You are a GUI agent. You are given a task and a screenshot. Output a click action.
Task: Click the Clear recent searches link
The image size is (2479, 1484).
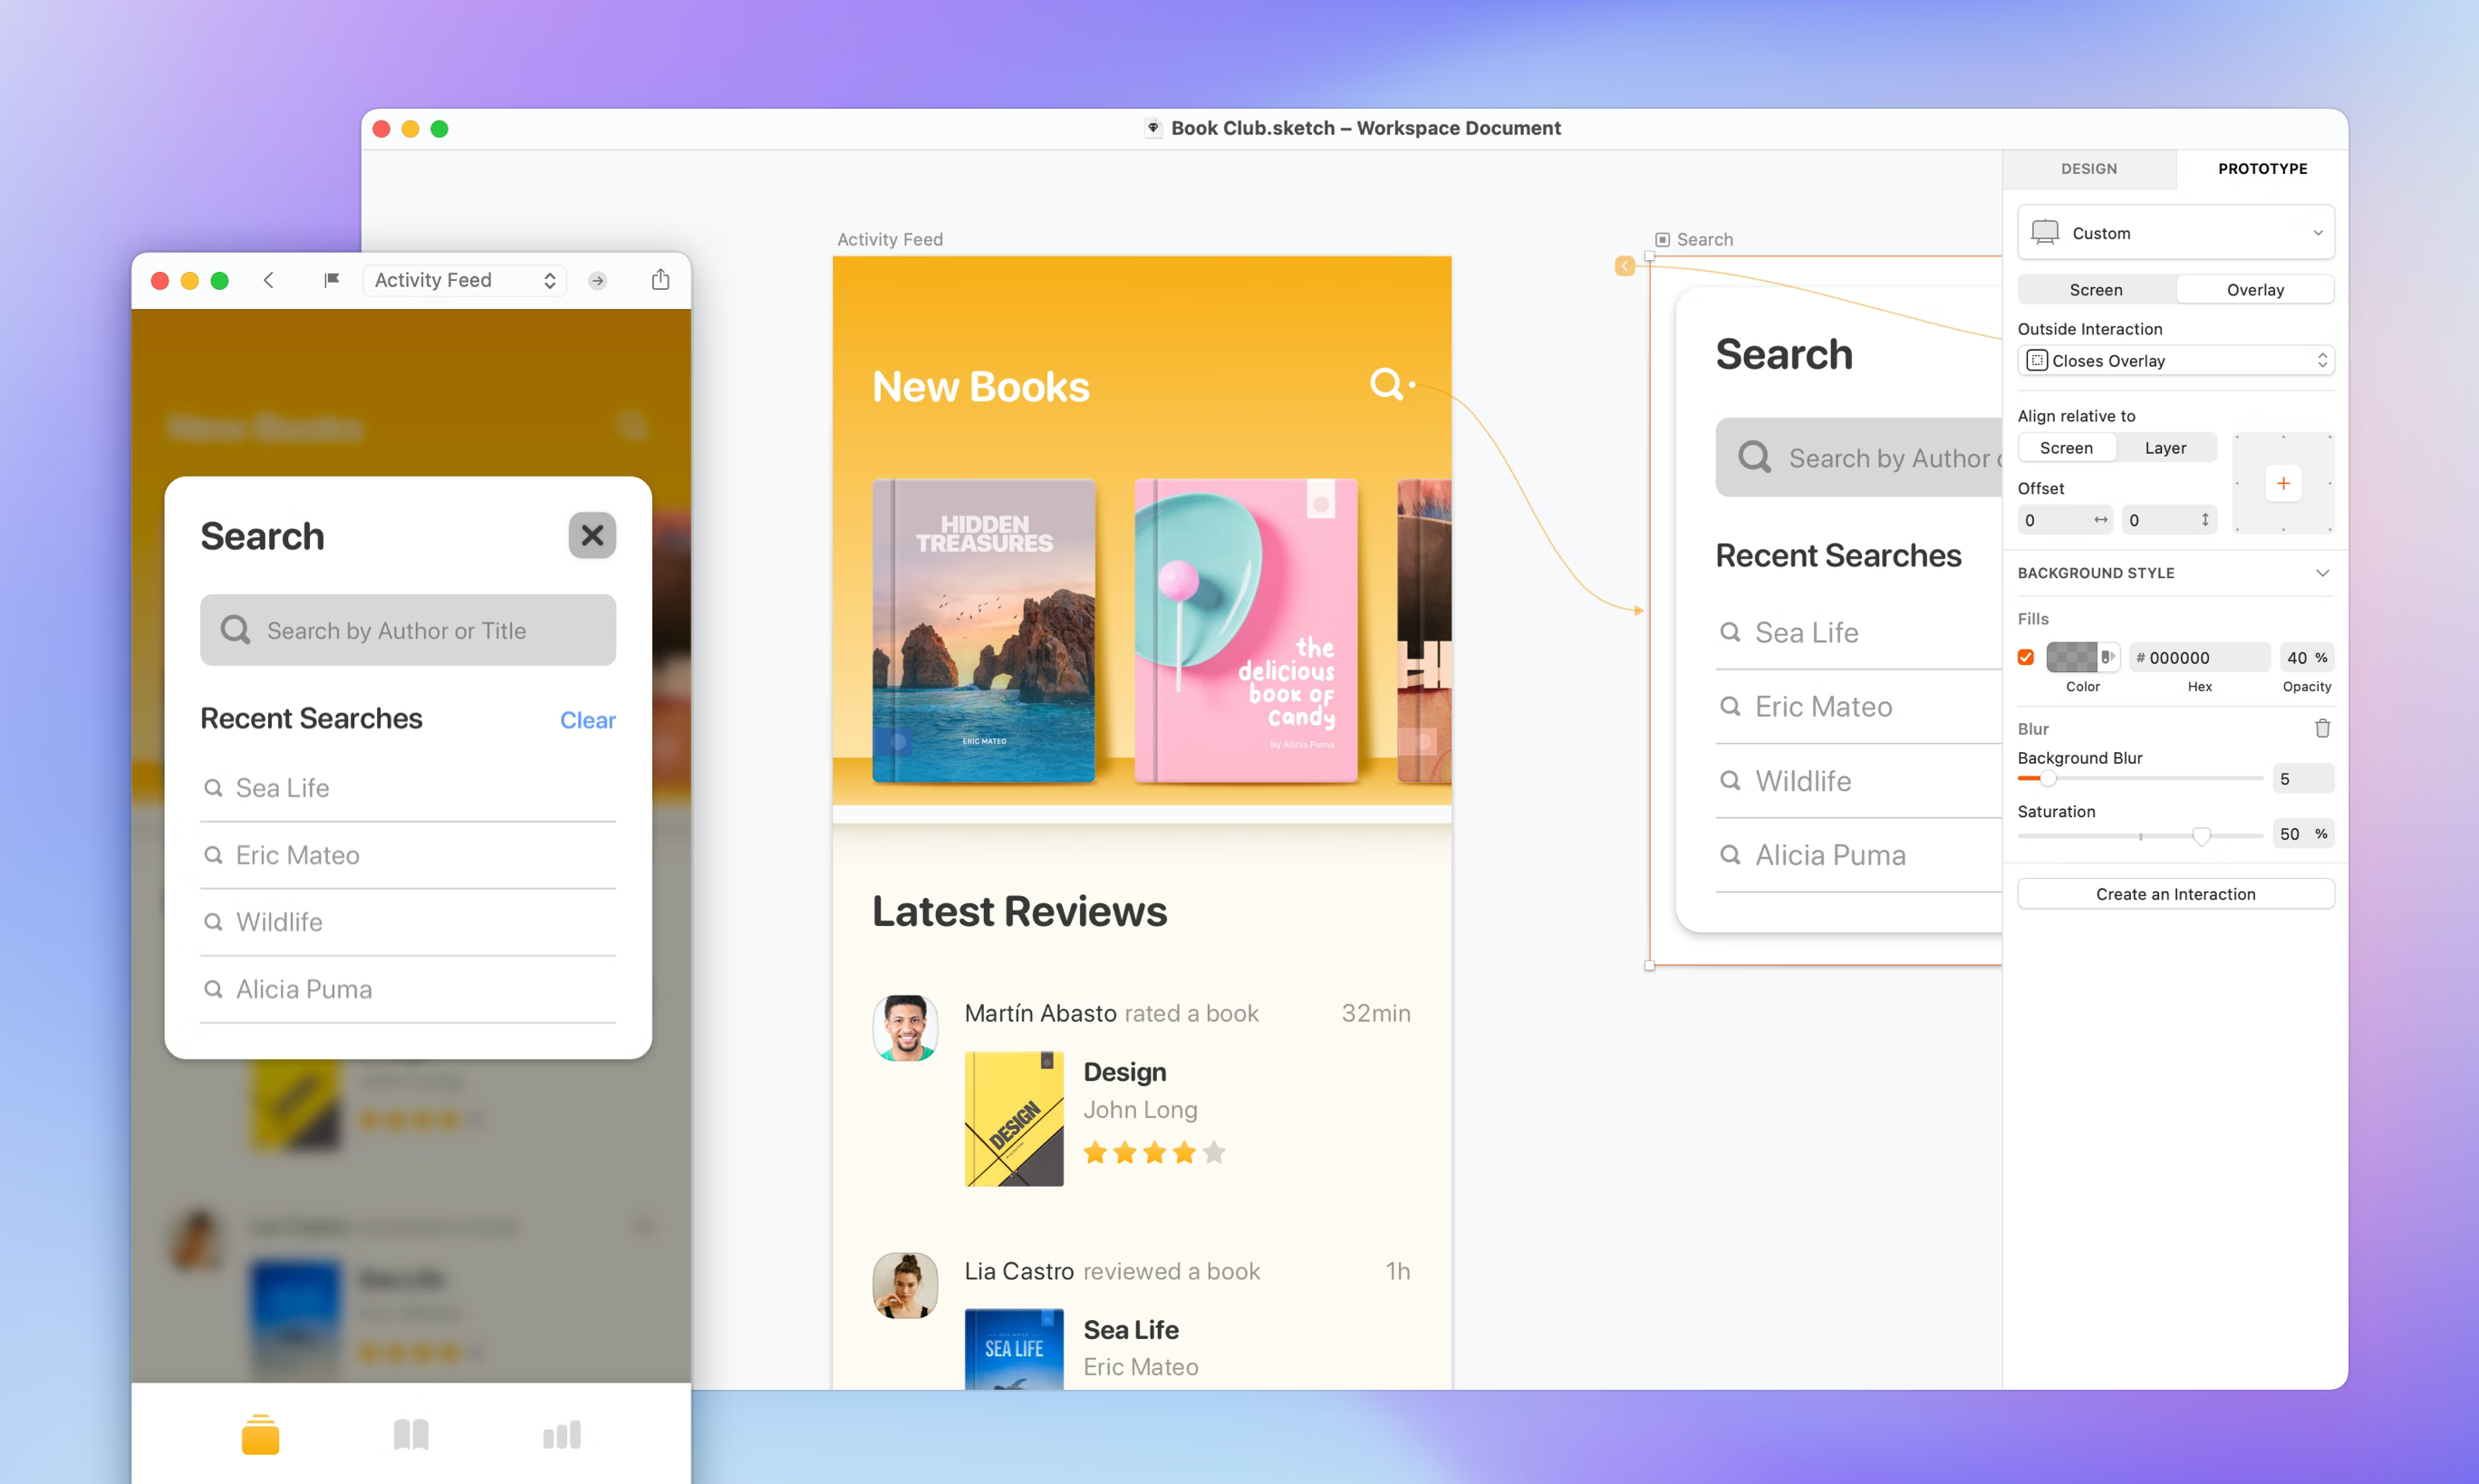pos(587,719)
